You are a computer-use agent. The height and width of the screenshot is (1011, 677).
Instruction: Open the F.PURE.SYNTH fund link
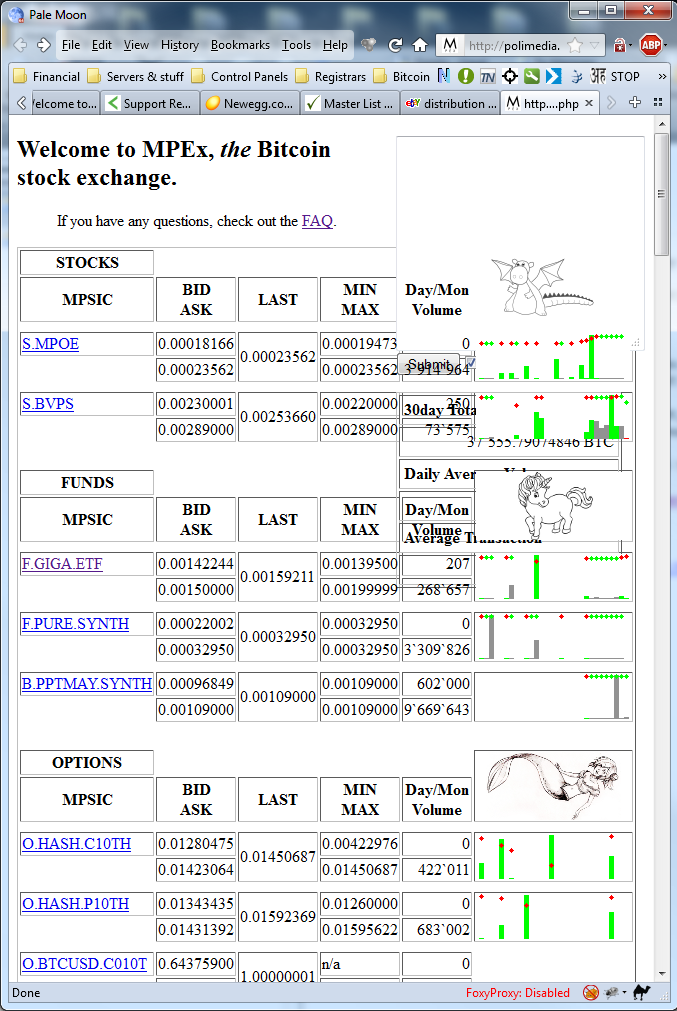point(75,623)
